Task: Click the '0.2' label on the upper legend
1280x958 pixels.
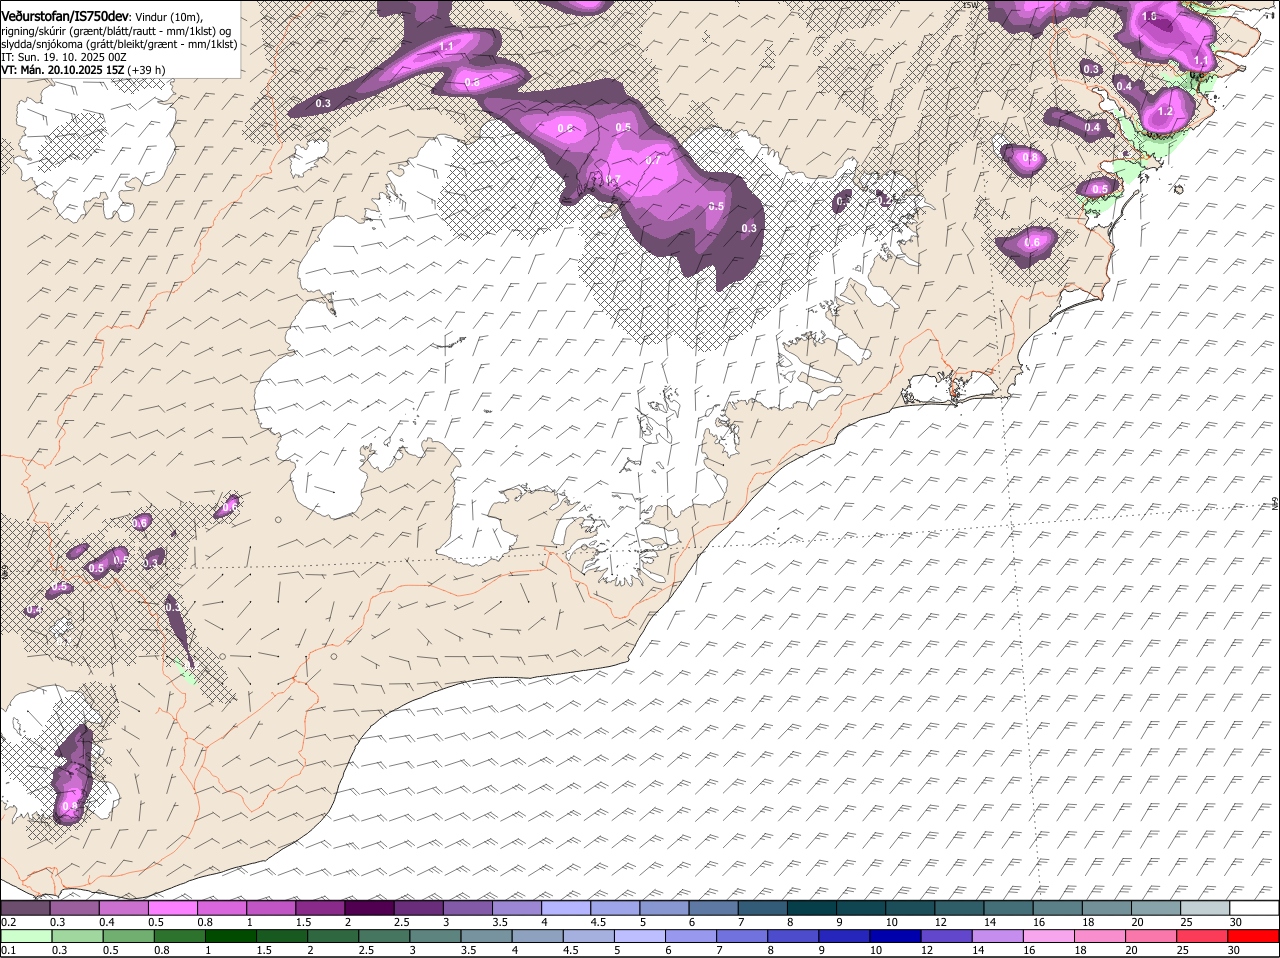Action: 8,922
